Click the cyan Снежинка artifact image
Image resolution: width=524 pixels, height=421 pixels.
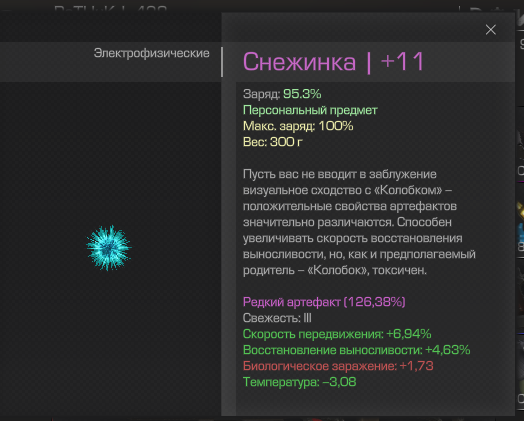[x=109, y=248]
